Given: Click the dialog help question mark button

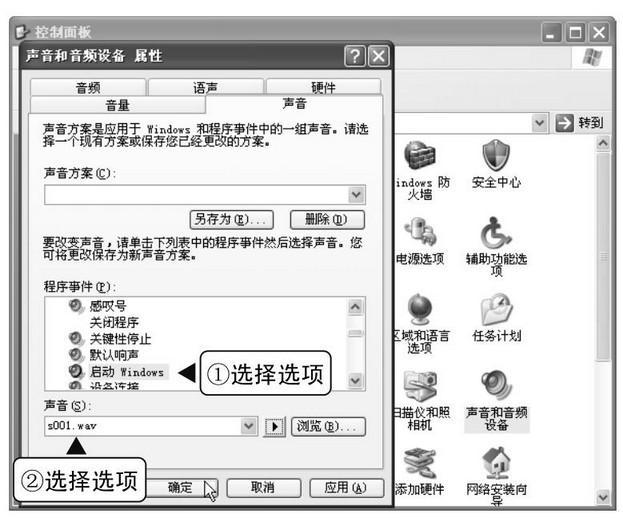Looking at the screenshot, I should point(355,56).
